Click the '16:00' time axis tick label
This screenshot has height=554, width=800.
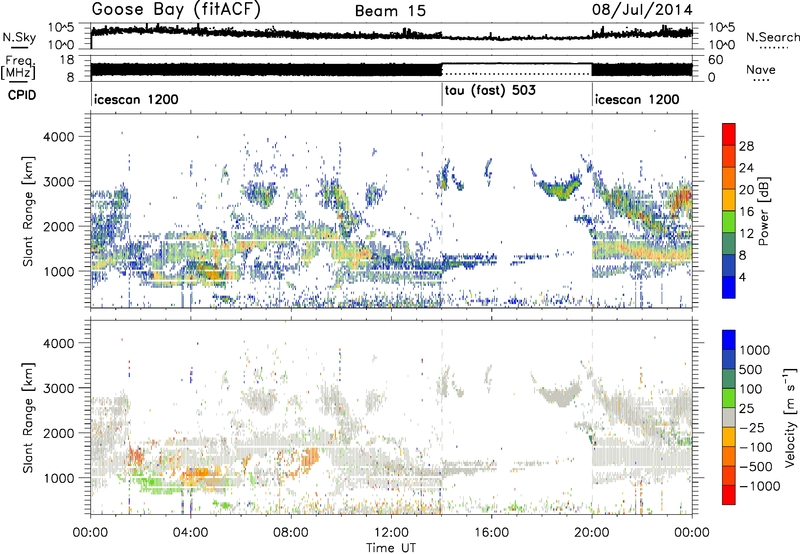(x=491, y=533)
